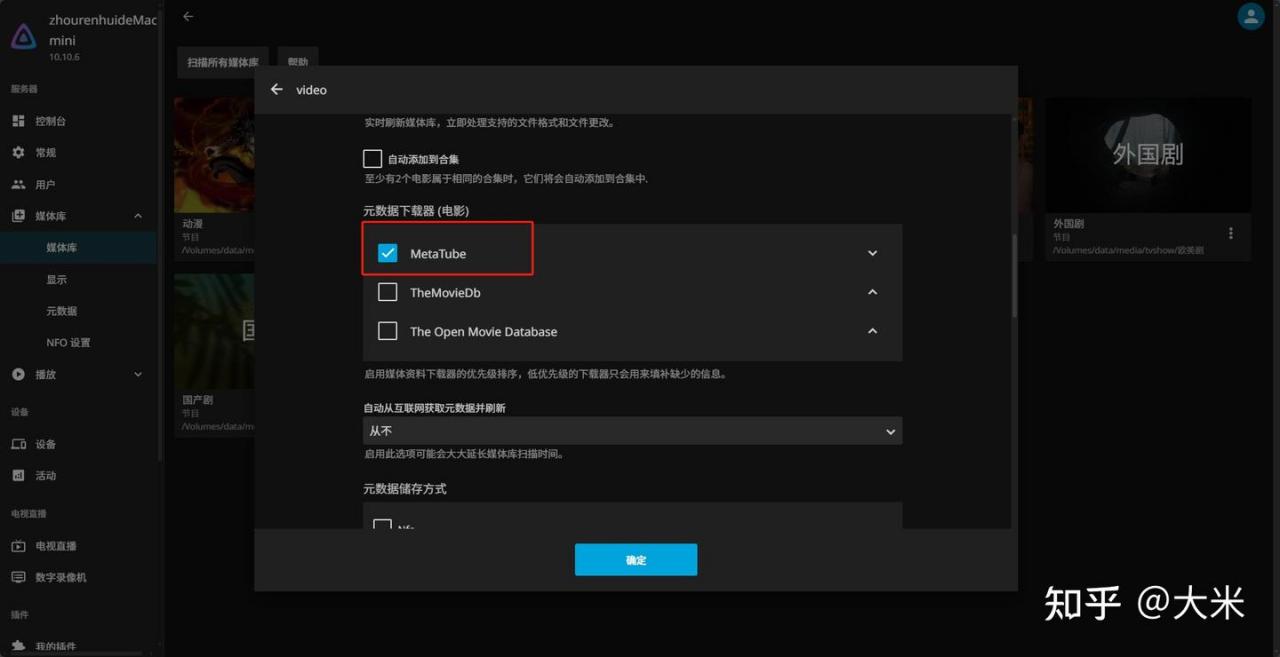Click the 扫描所有媒体库 scan button
This screenshot has width=1280, height=657.
click(223, 62)
